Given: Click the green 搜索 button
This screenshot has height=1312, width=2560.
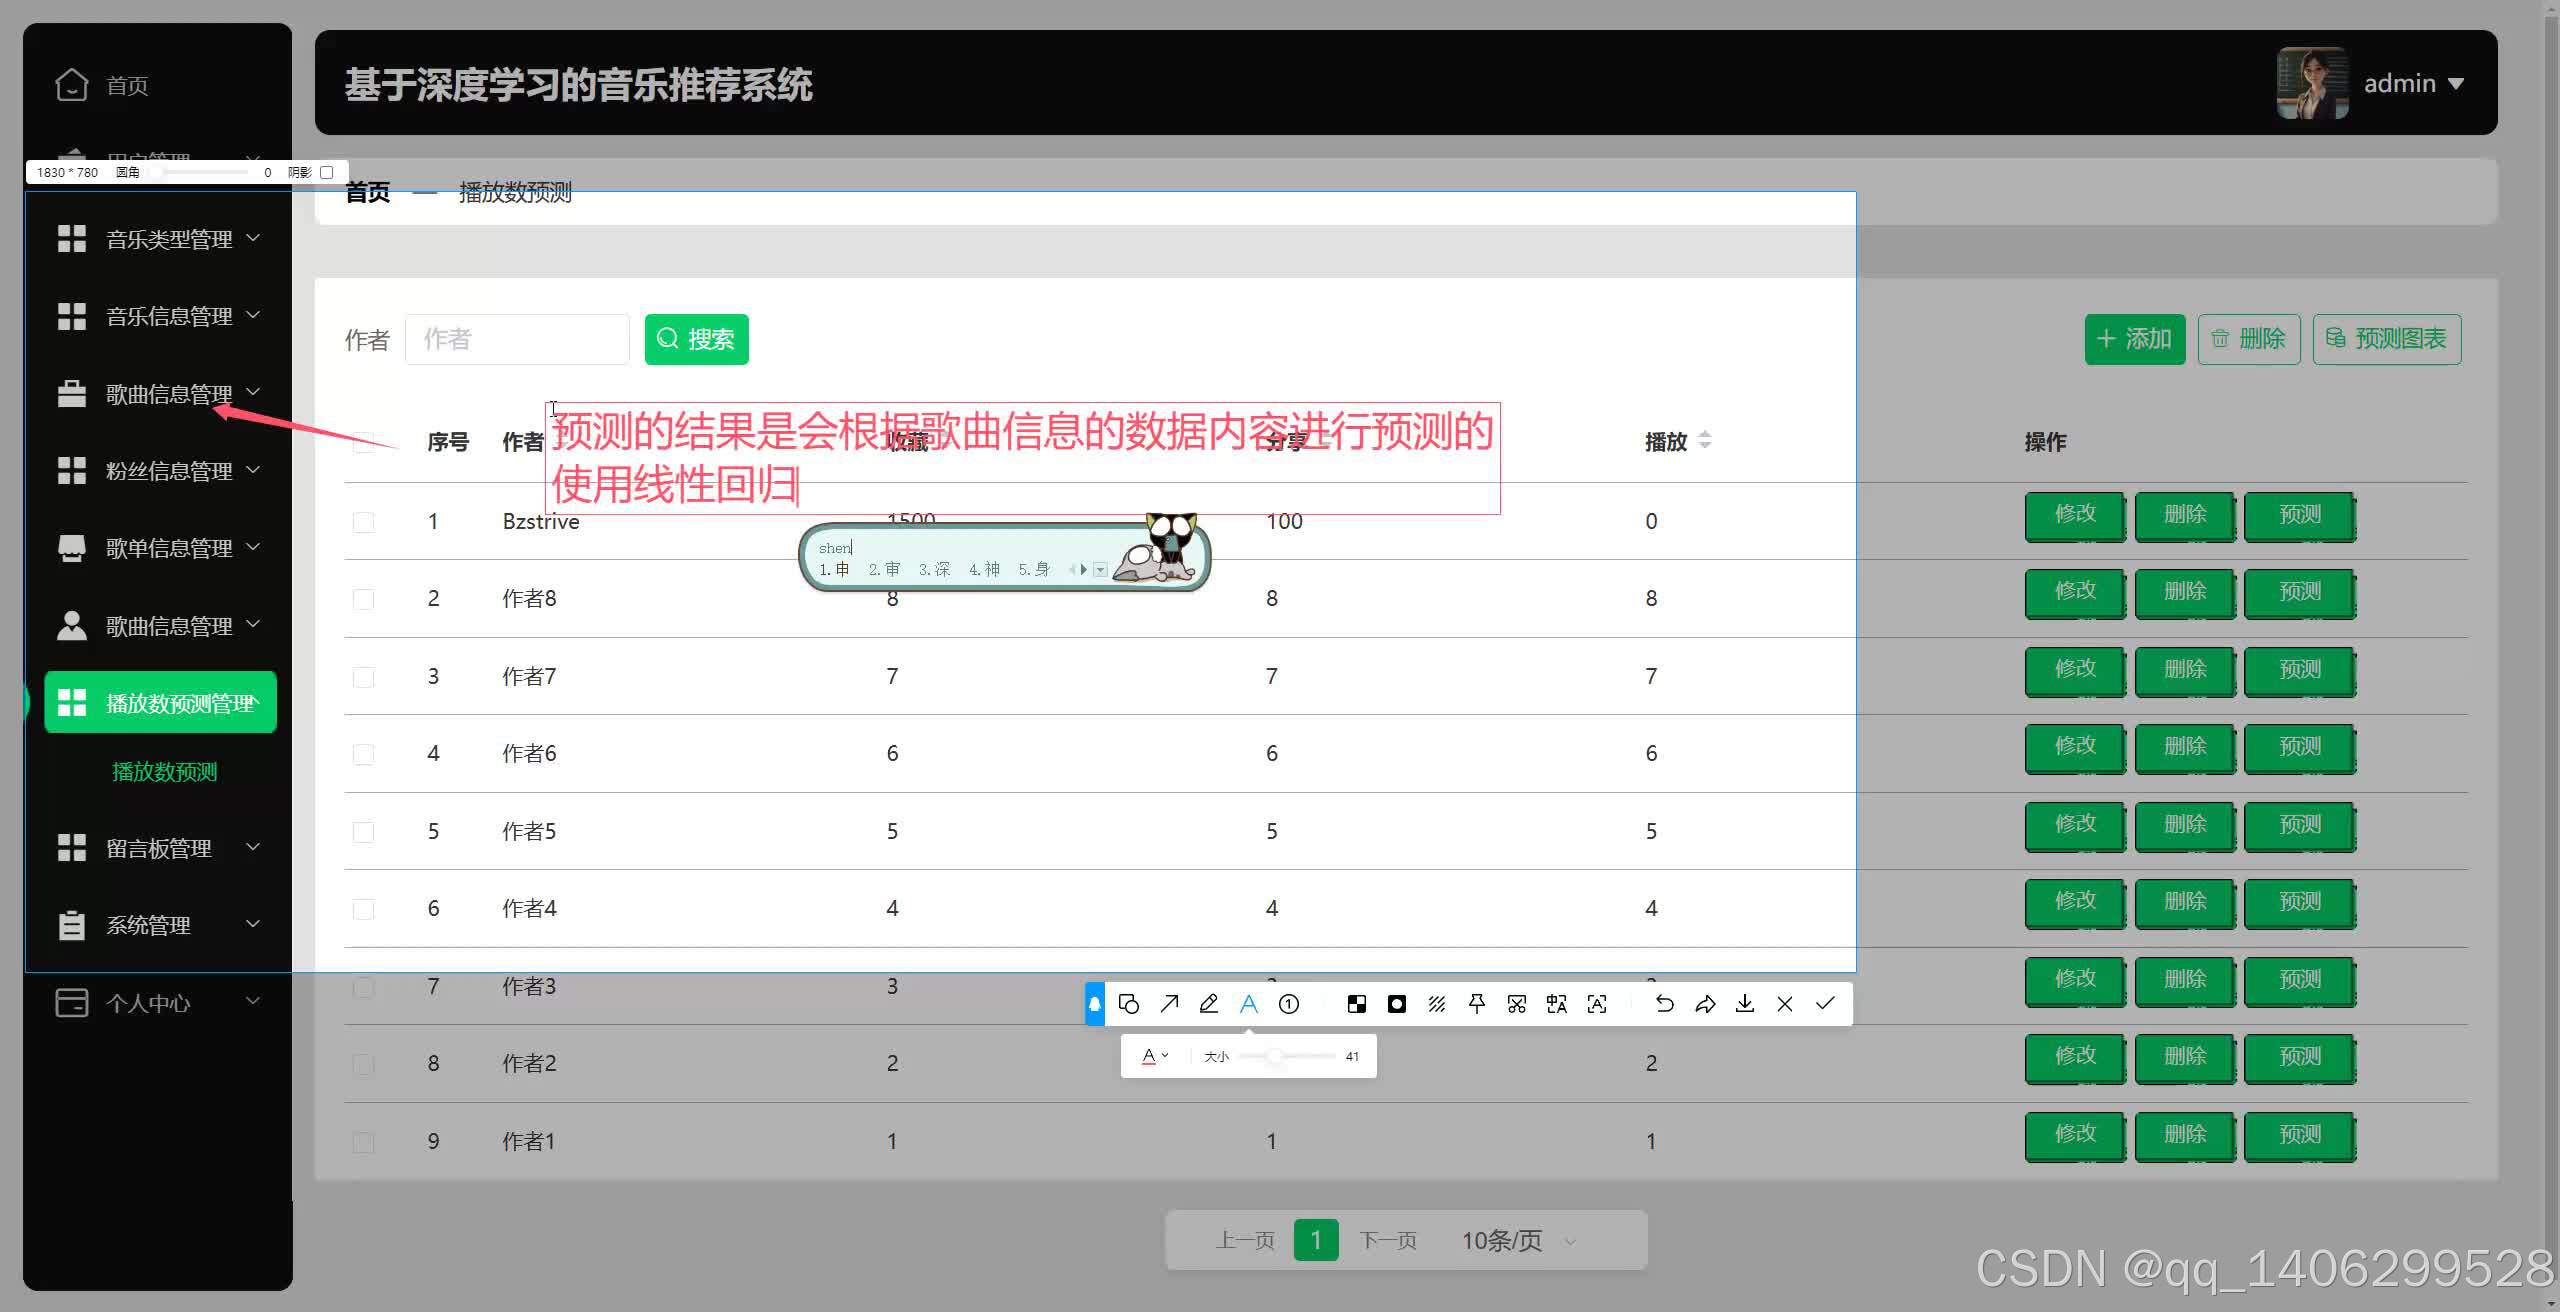Looking at the screenshot, I should [696, 339].
